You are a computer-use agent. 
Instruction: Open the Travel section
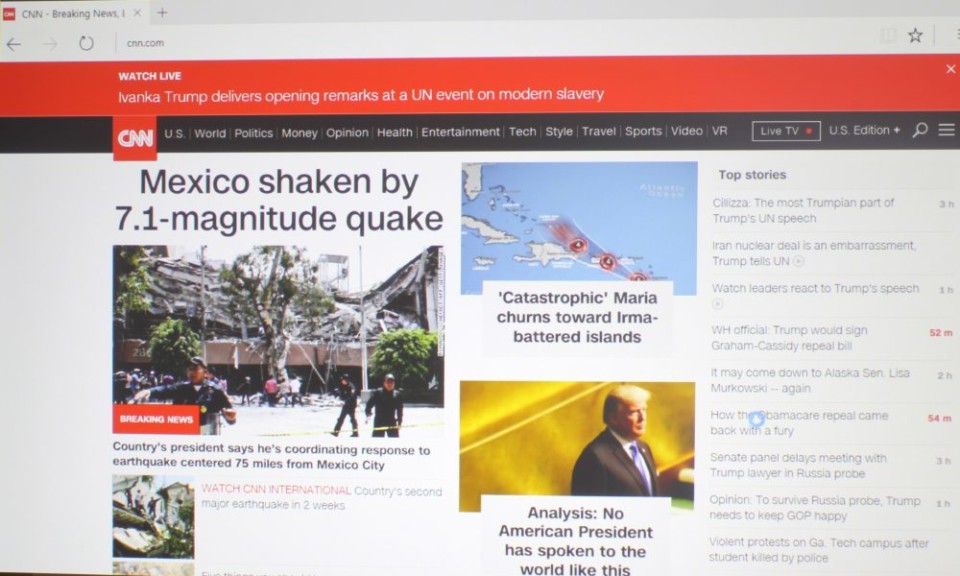pos(599,131)
